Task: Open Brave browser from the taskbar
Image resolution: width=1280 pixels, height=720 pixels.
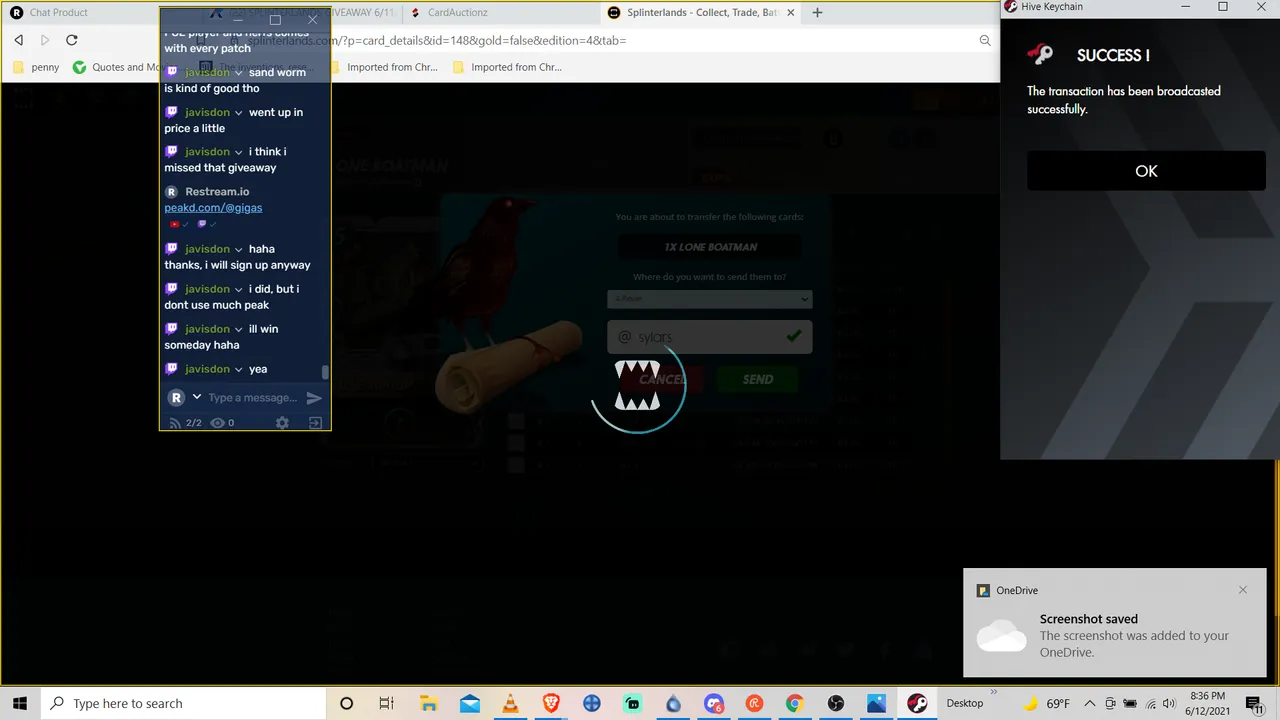Action: pos(551,703)
